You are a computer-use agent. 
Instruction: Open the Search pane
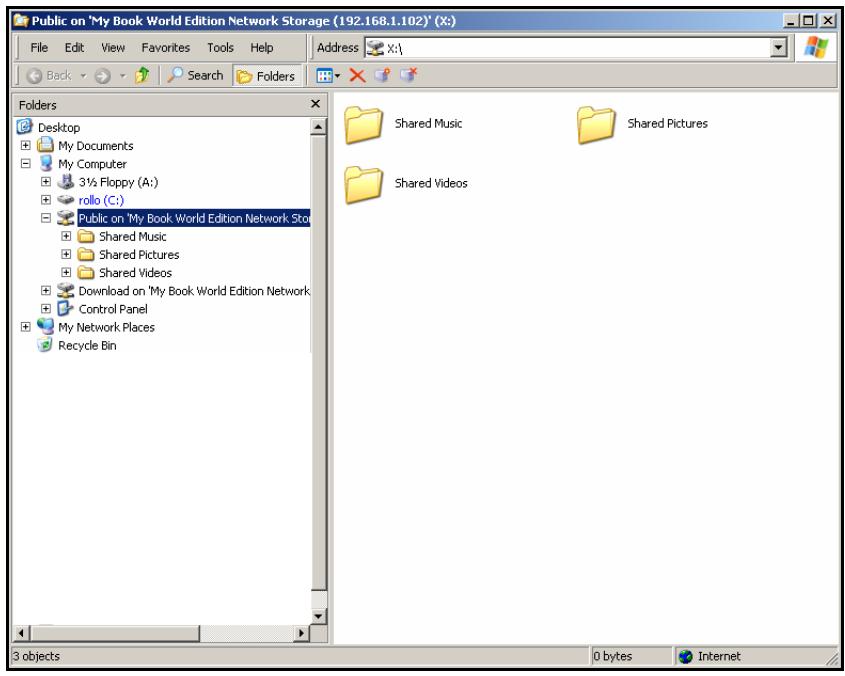pyautogui.click(x=195, y=75)
